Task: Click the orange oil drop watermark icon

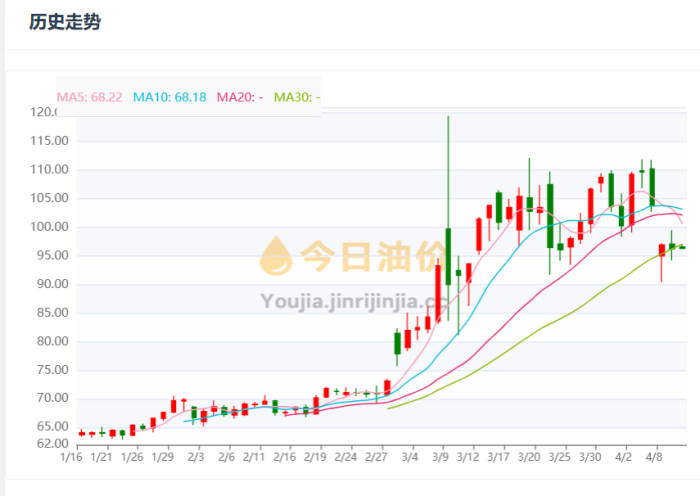Action: point(277,256)
